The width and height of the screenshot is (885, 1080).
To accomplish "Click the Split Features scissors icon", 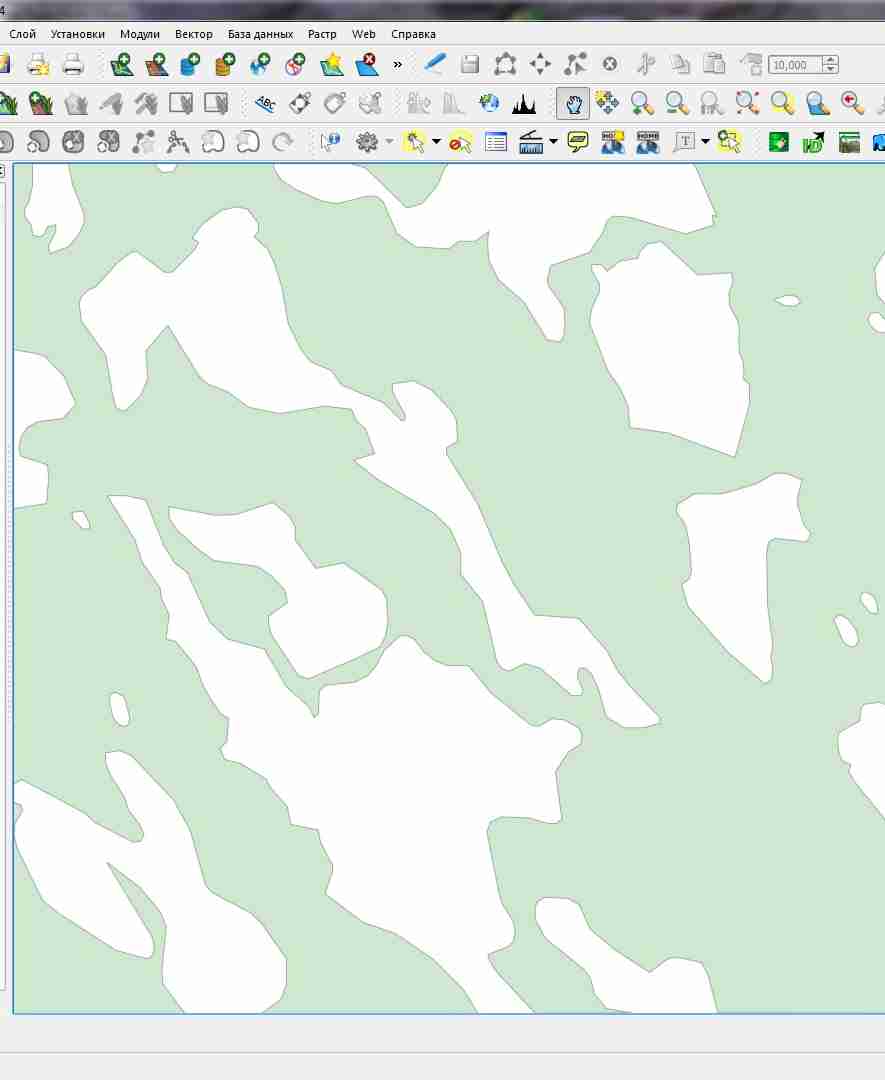I will point(178,143).
